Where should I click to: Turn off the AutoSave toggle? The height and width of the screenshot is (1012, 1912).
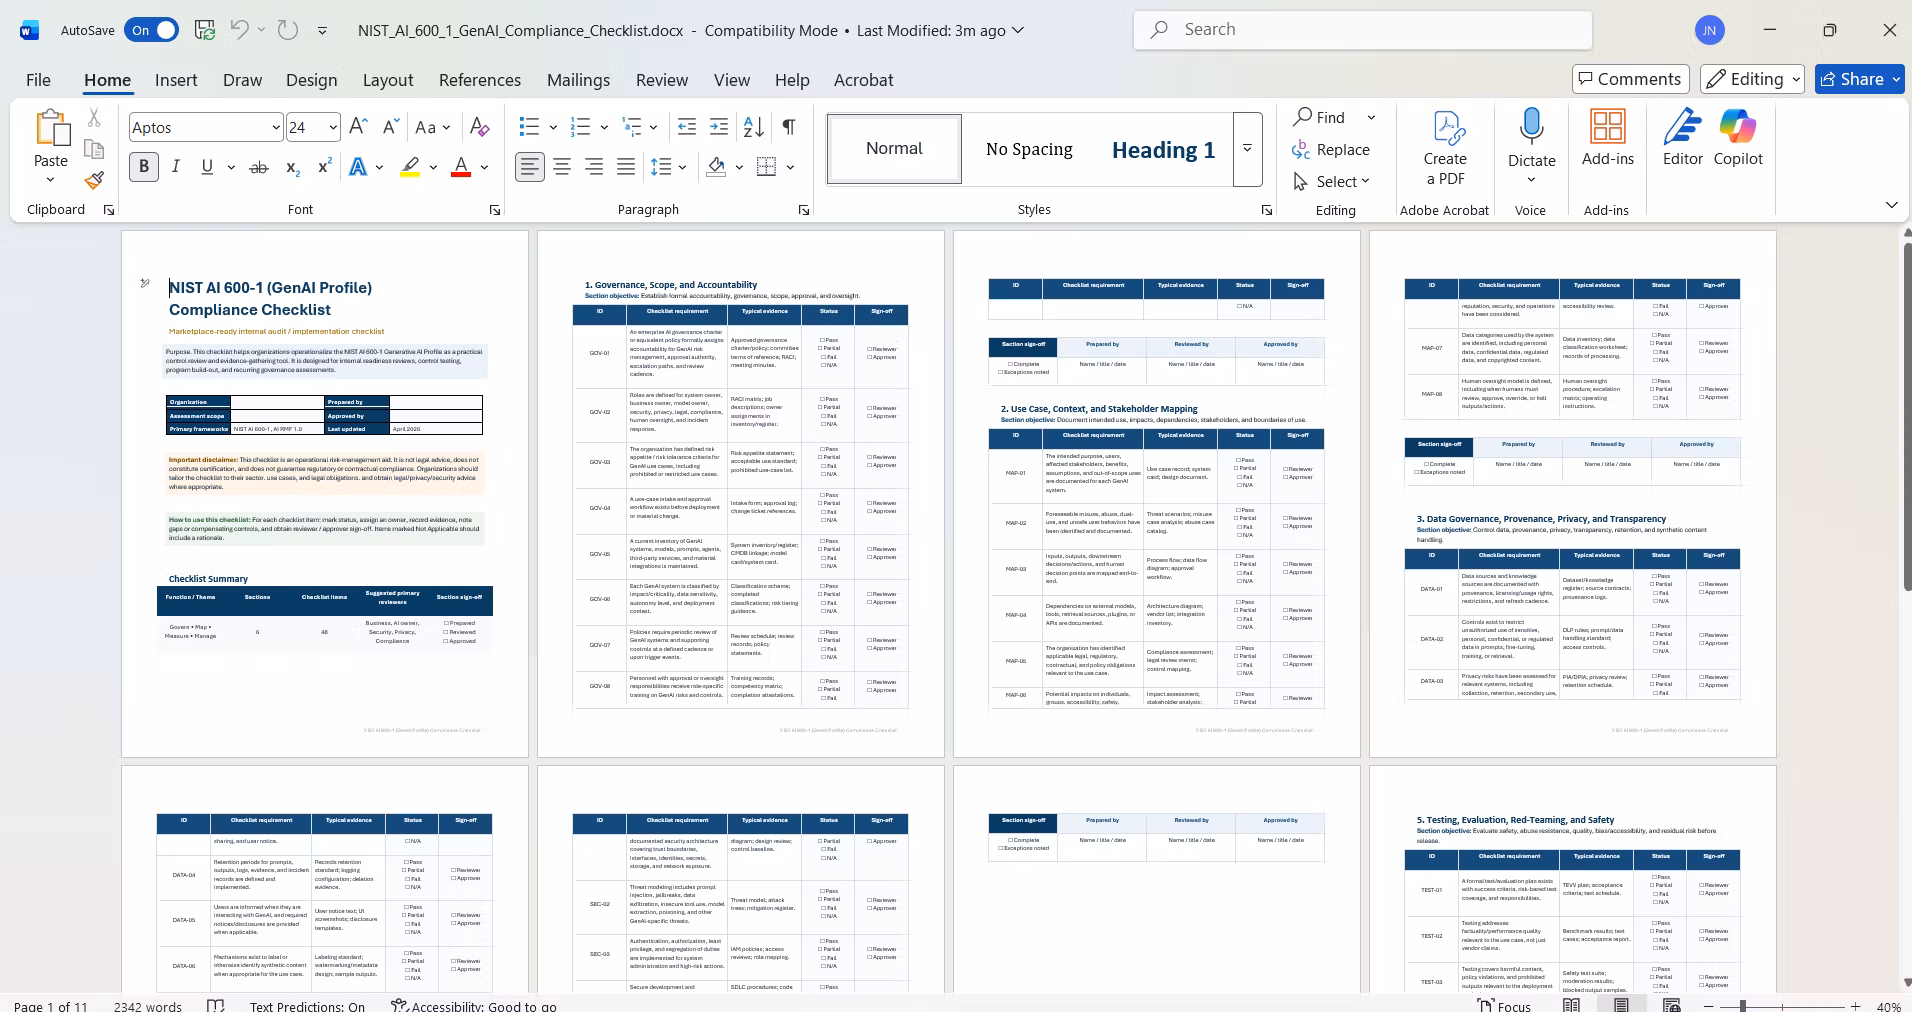point(152,30)
